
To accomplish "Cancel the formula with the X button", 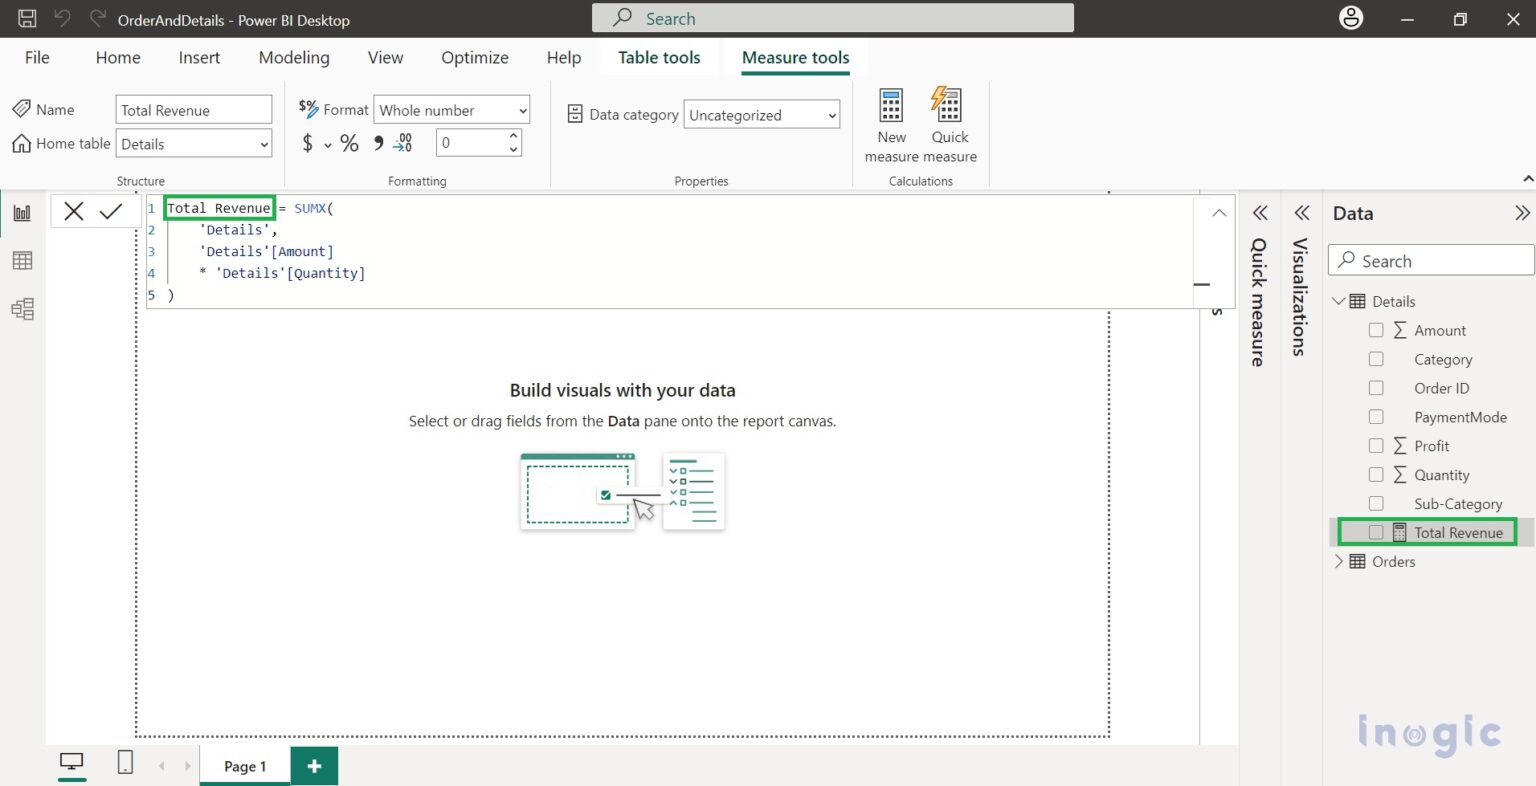I will coord(73,211).
